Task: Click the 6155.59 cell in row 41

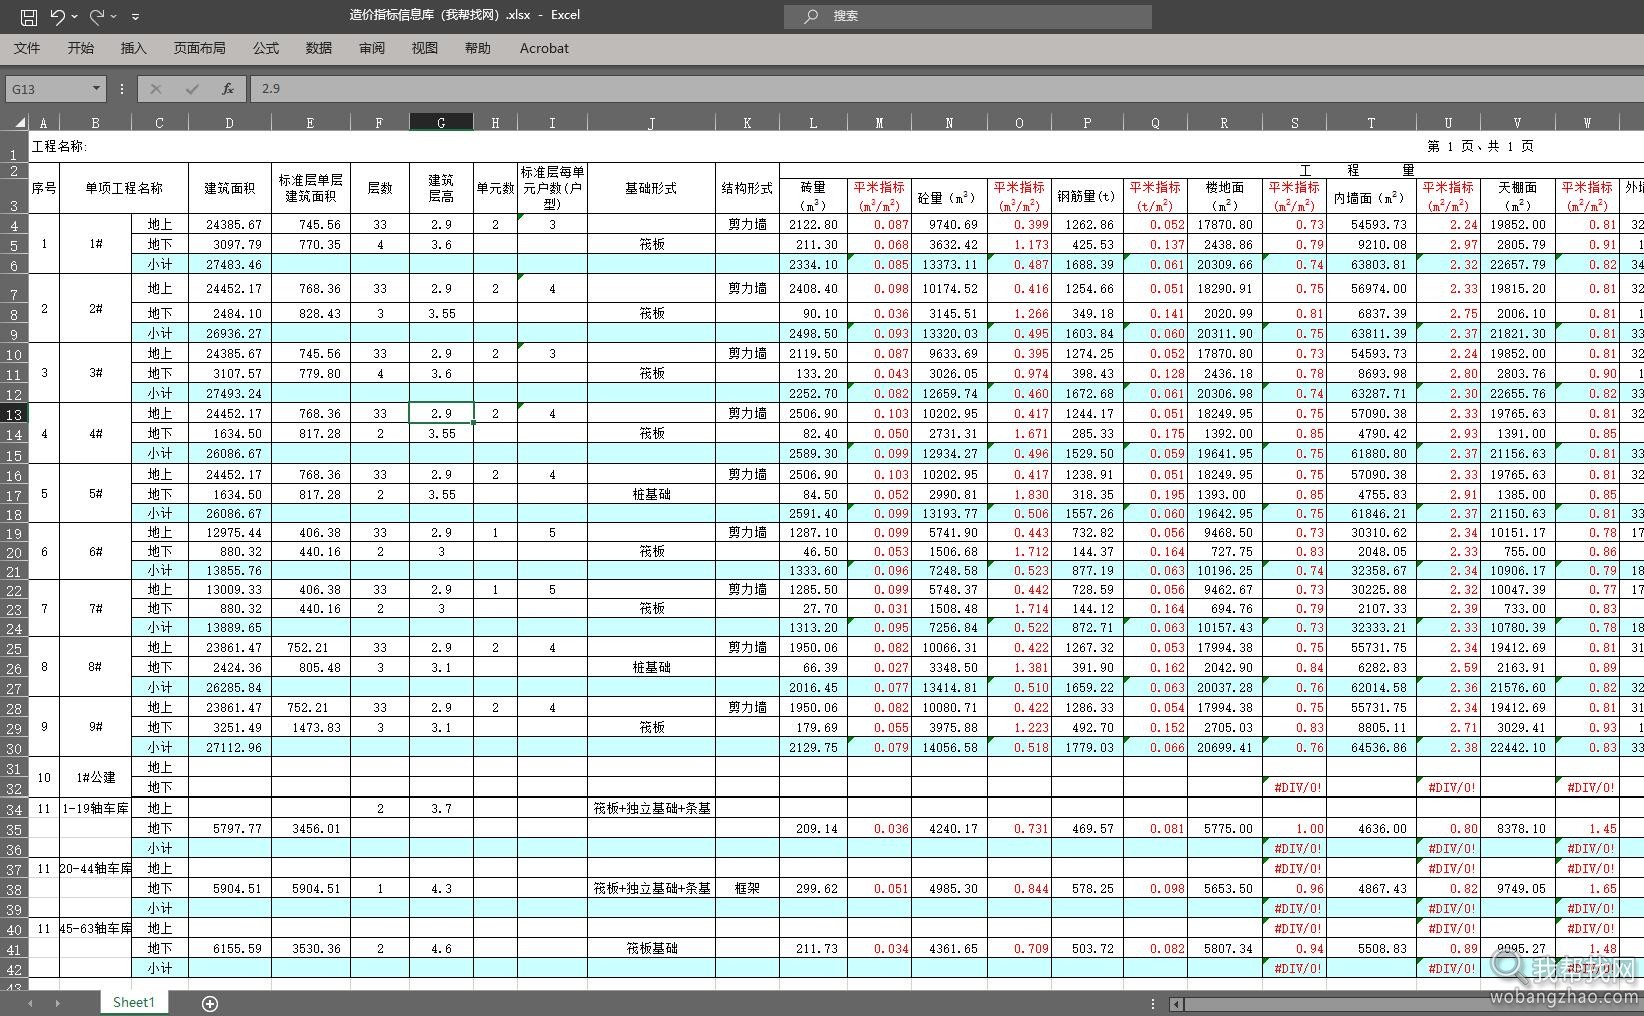Action: (229, 948)
